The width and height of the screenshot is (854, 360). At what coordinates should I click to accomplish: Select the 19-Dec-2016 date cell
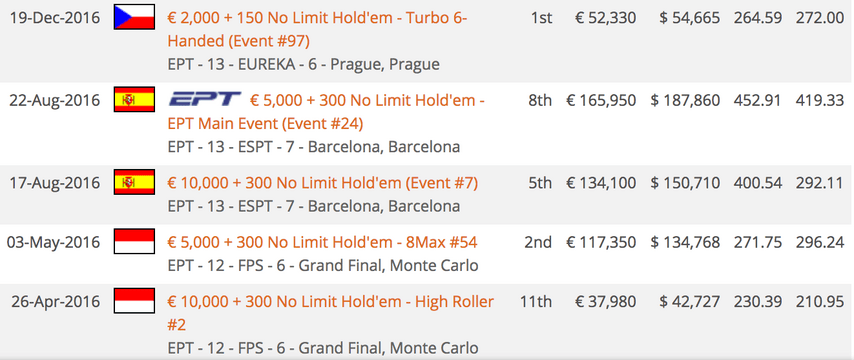tap(55, 18)
